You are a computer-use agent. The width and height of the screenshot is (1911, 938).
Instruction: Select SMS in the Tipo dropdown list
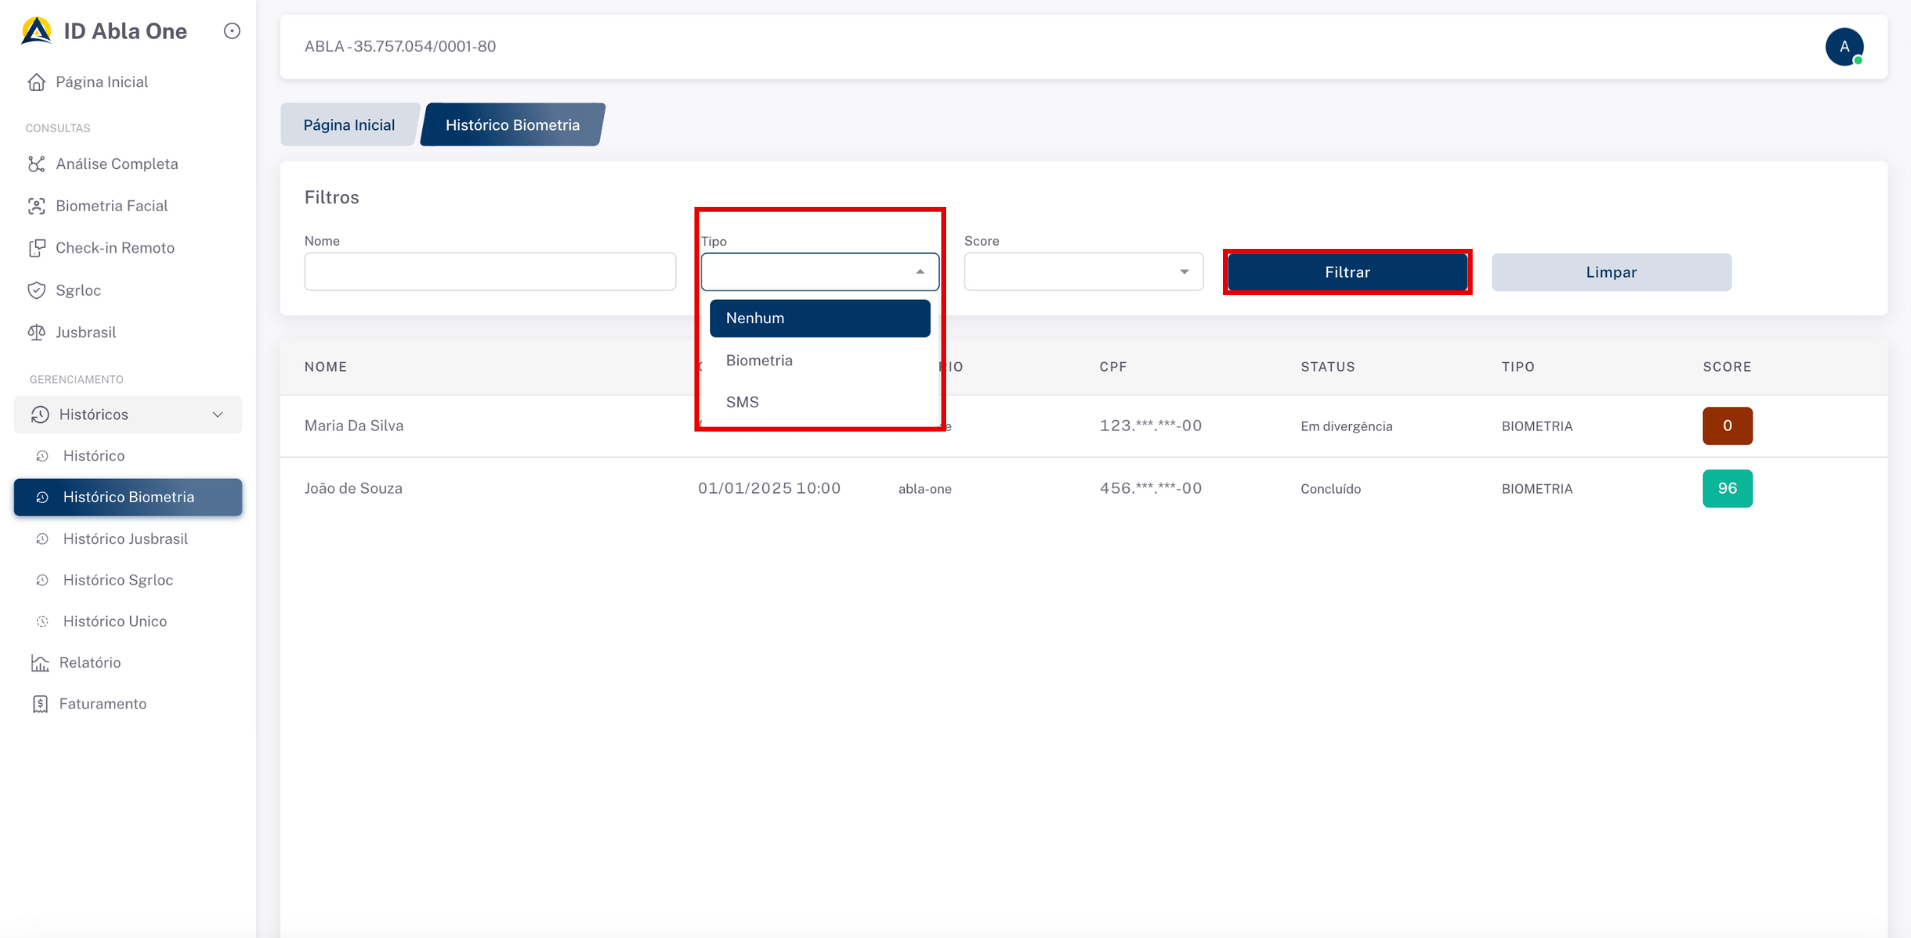(742, 402)
